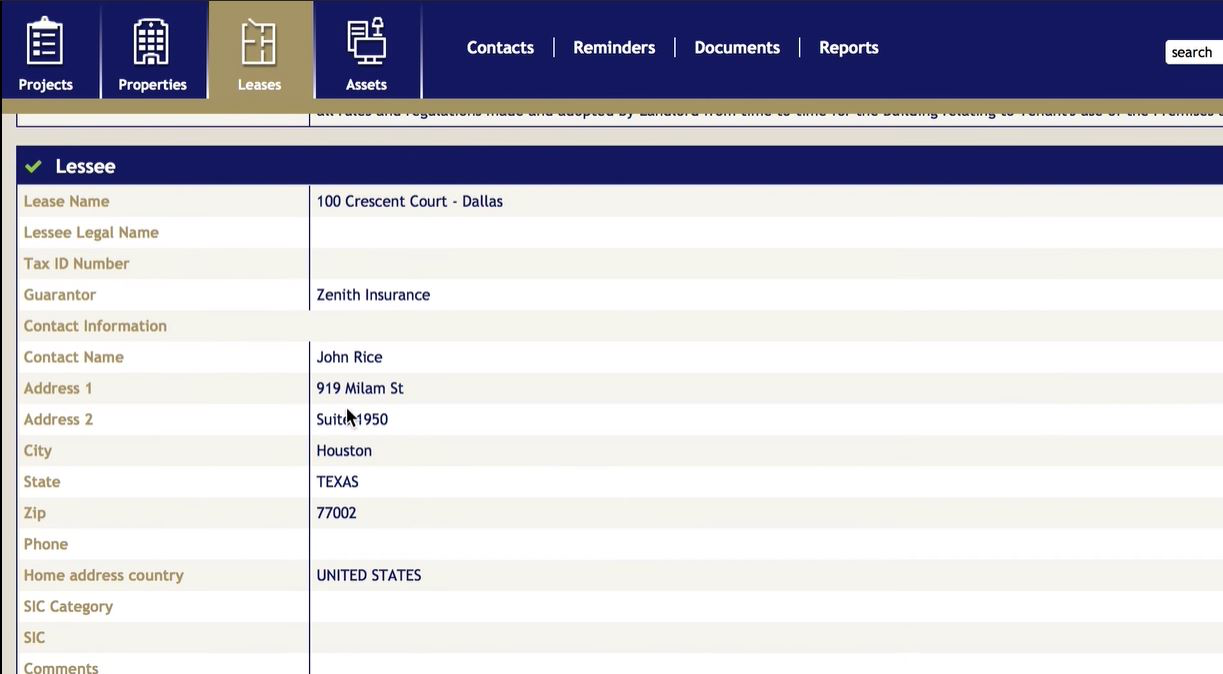
Task: Click the Address 2 label
Action: click(x=58, y=420)
